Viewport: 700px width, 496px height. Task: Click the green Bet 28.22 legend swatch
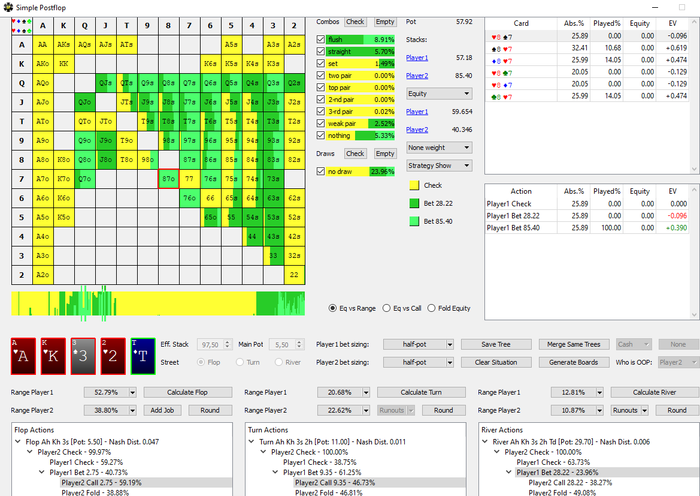point(414,203)
